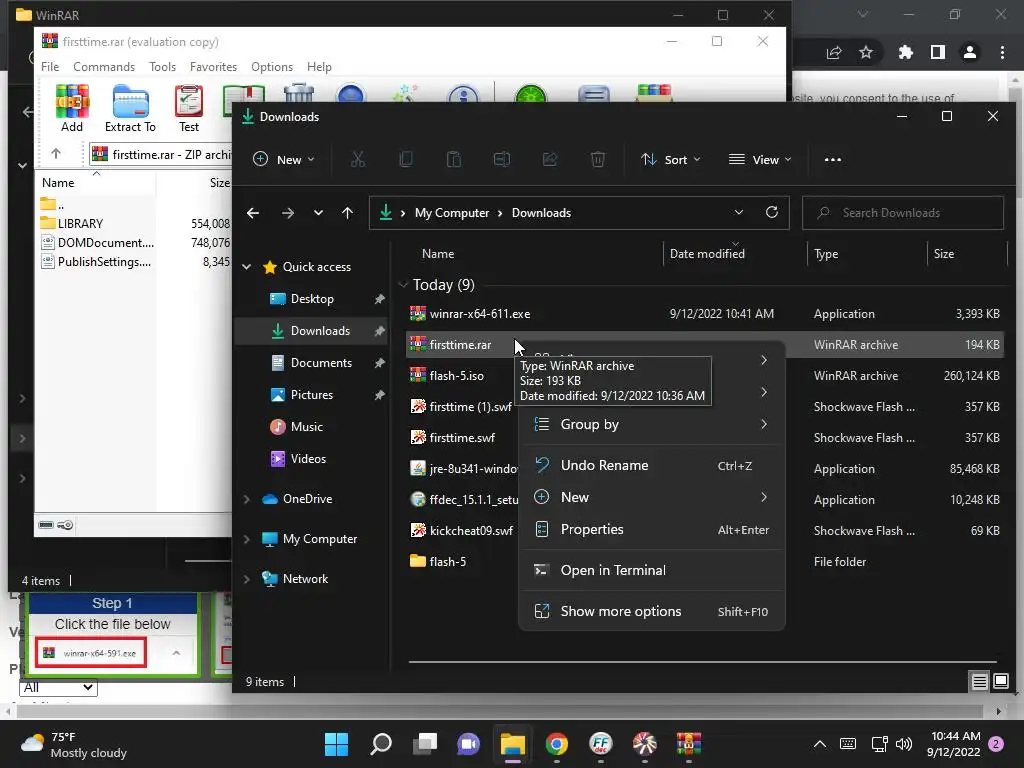Click the Chrome icon in the taskbar

pyautogui.click(x=556, y=744)
